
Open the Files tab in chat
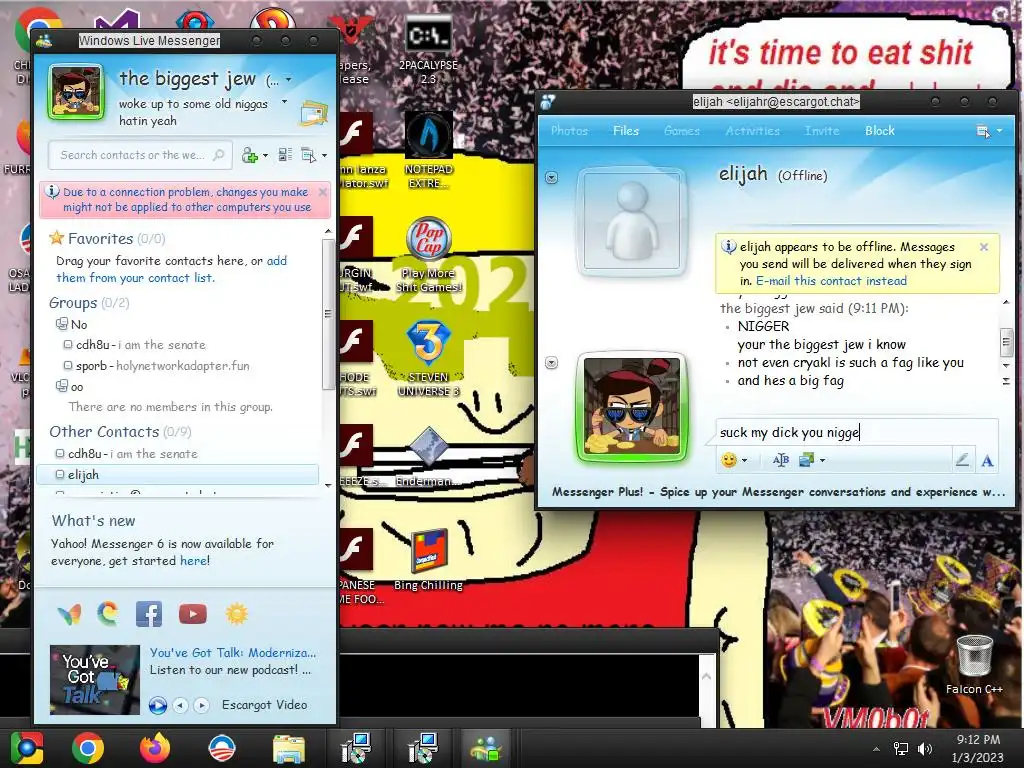[x=626, y=131]
